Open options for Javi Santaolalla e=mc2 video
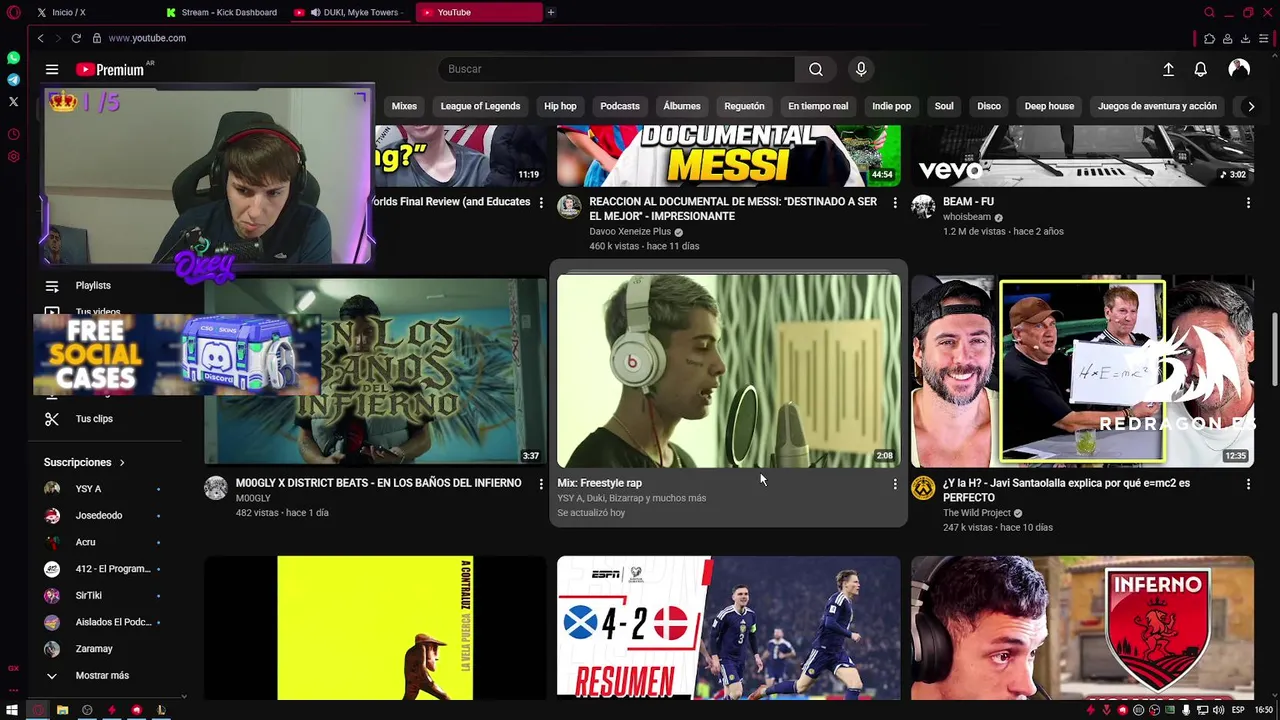The height and width of the screenshot is (720, 1280). point(1248,484)
